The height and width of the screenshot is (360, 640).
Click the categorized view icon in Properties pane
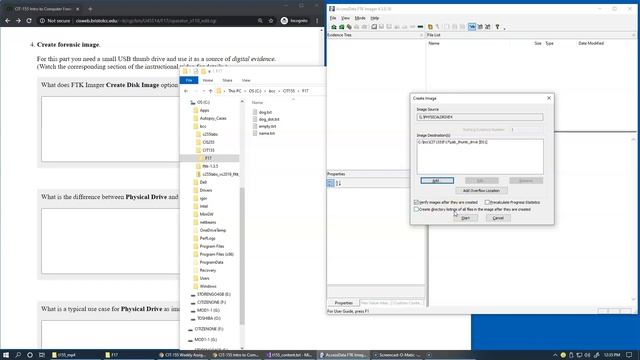coord(331,184)
